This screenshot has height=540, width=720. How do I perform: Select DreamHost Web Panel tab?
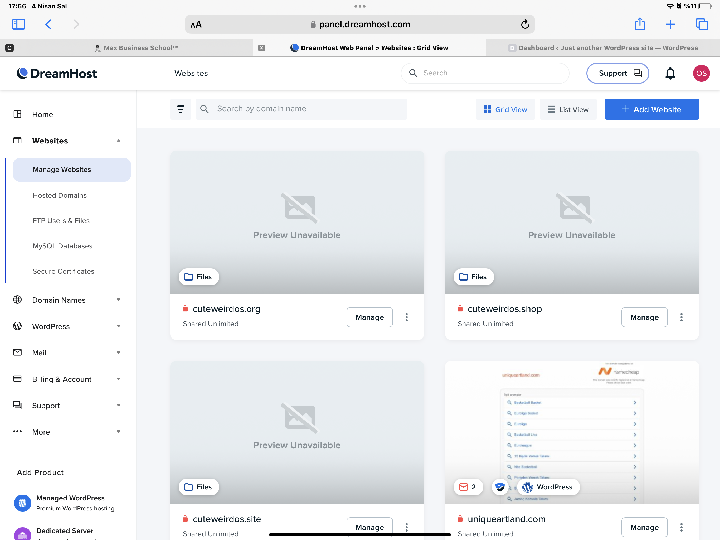(369, 48)
